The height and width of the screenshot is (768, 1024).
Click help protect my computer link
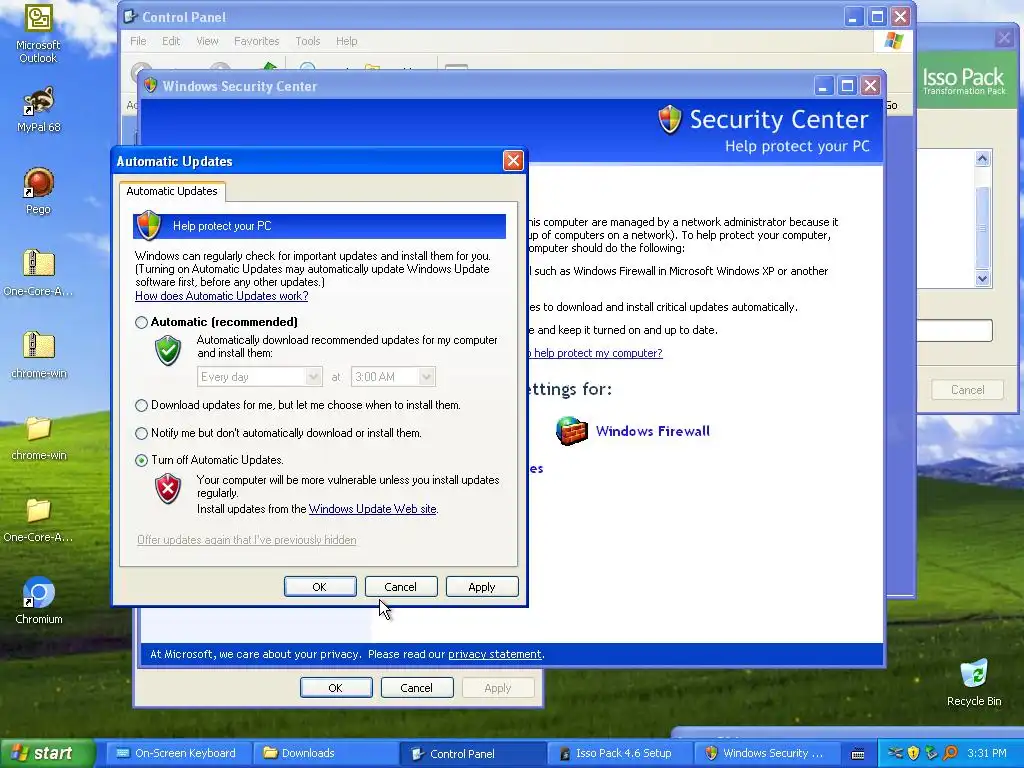595,353
